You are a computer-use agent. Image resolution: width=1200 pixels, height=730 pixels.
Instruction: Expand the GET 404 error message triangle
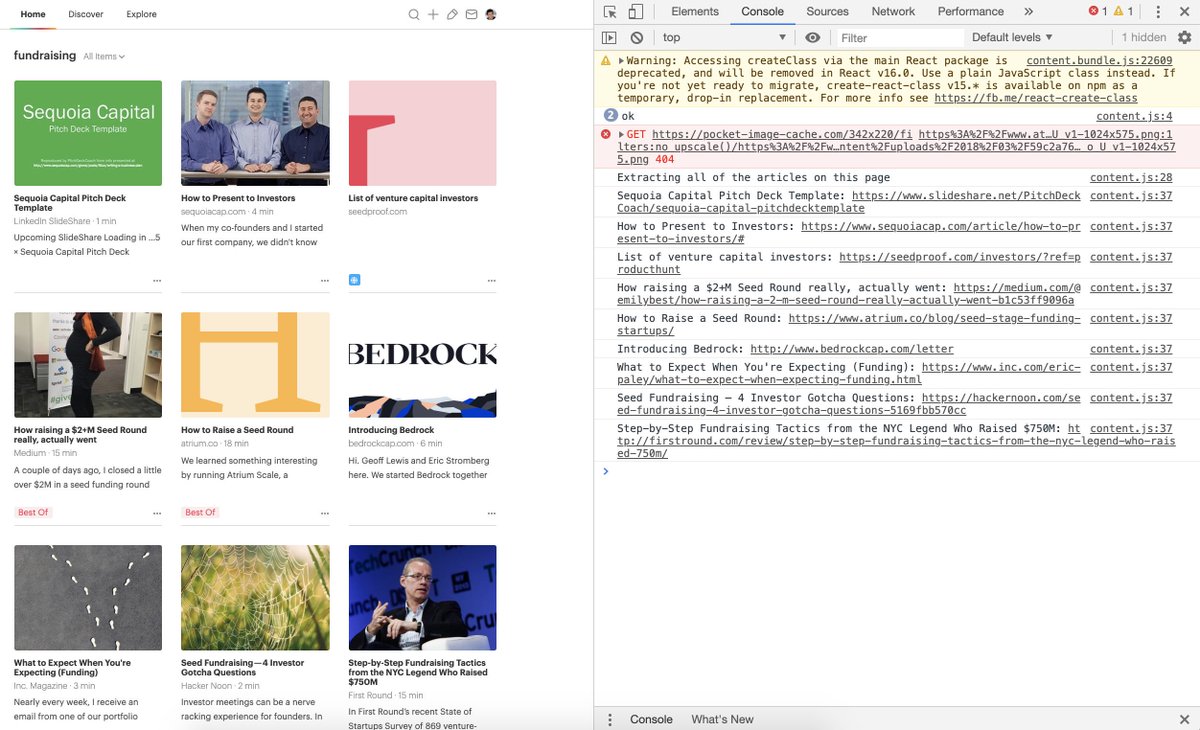pyautogui.click(x=621, y=134)
